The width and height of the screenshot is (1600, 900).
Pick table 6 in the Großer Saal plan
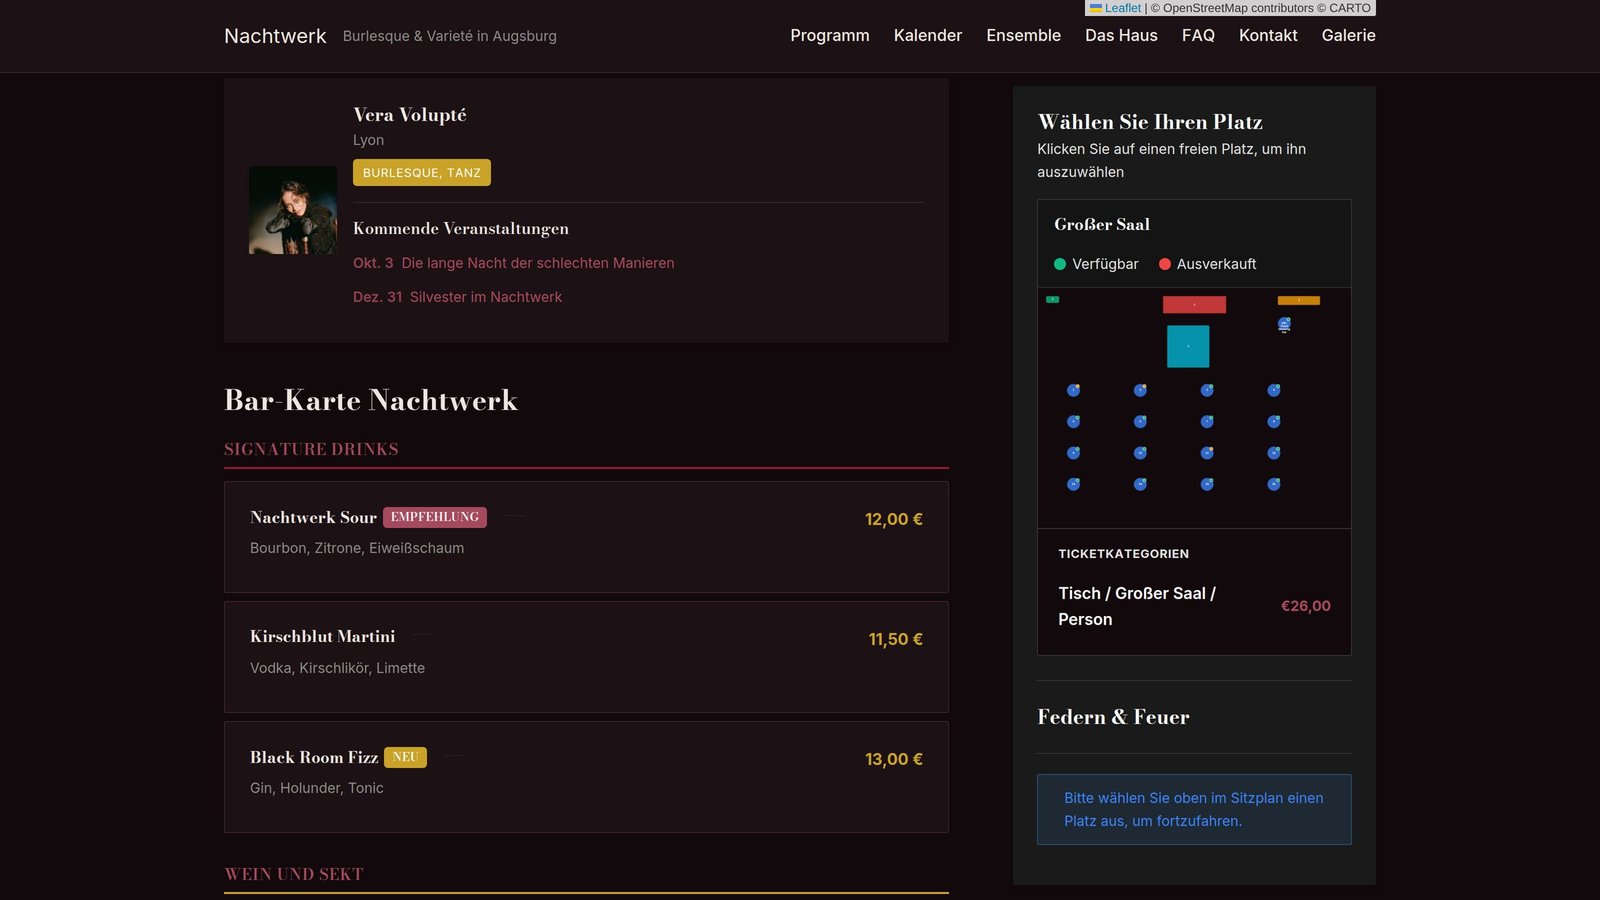(x=1140, y=422)
